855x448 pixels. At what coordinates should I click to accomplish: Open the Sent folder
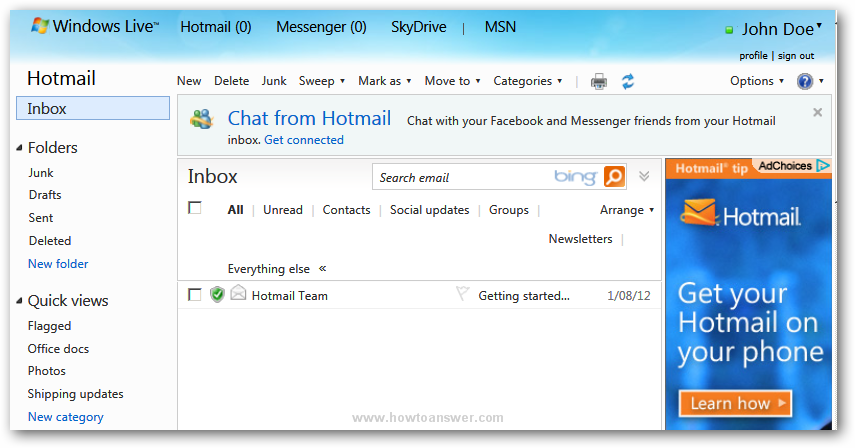pyautogui.click(x=41, y=217)
